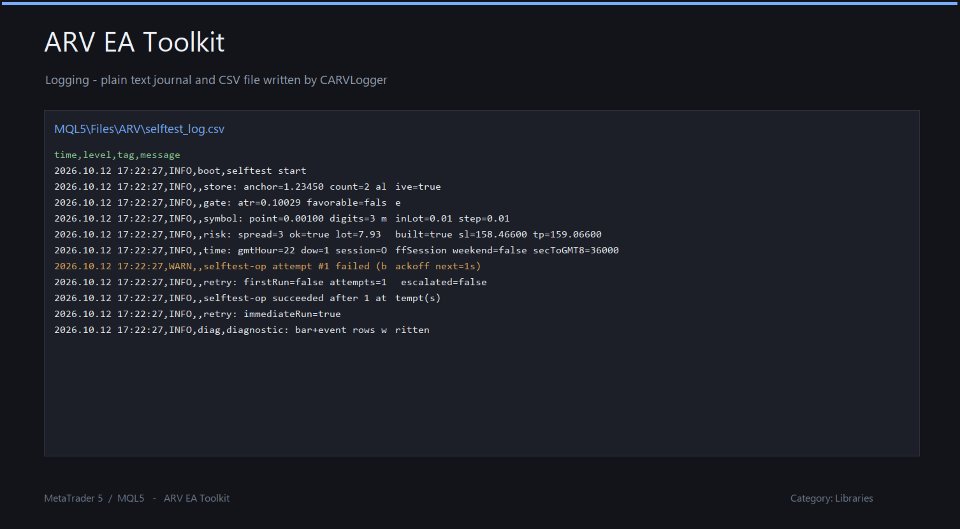Open the MQL5\Files\ARV\selftest_log.csv file path
Image resolution: width=960 pixels, height=529 pixels.
[x=139, y=129]
